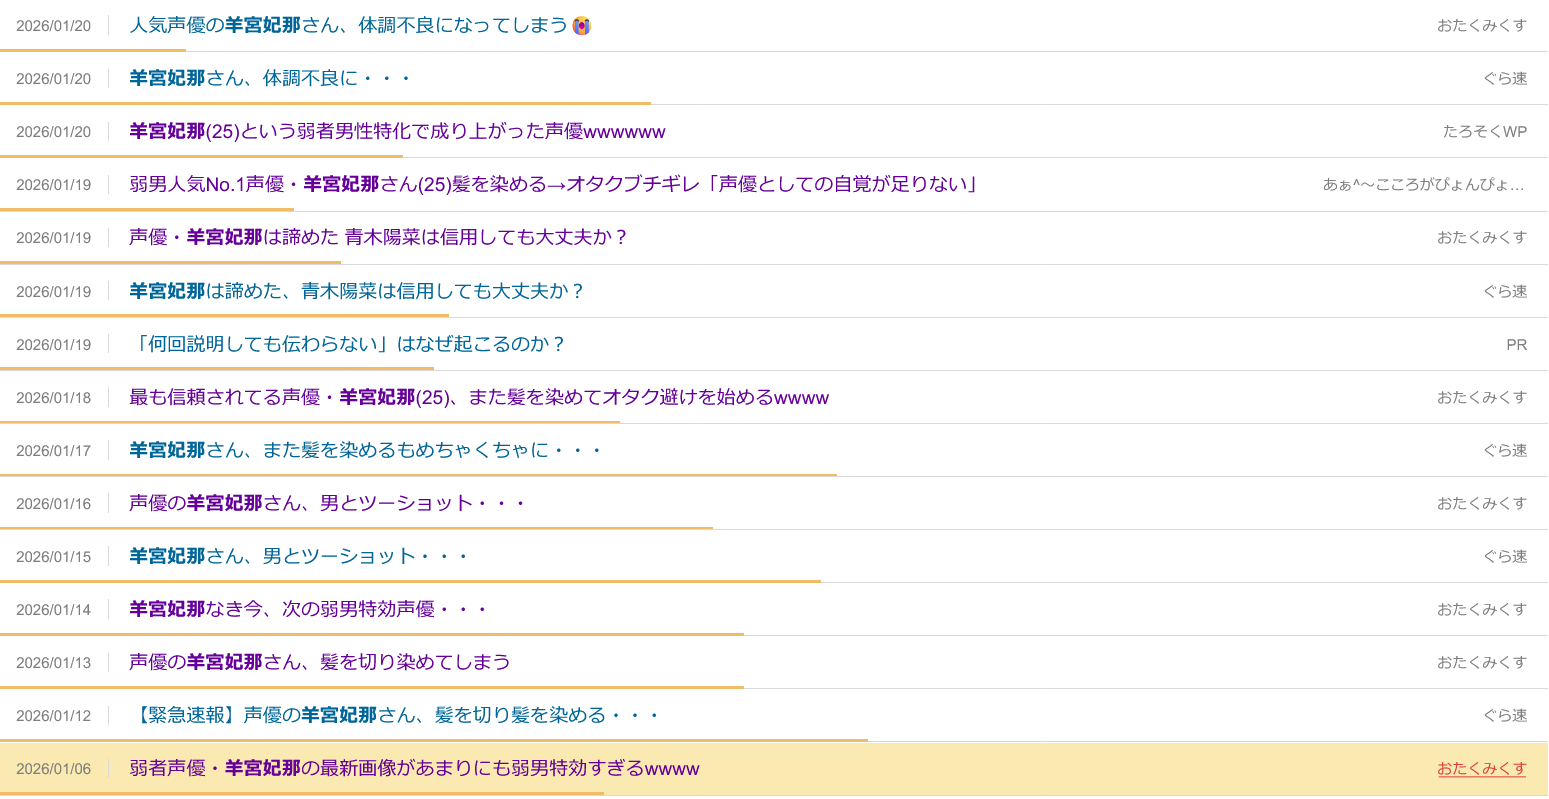The height and width of the screenshot is (799, 1549).
Task: Open article '髪を切り染めてしまう'
Action: (319, 662)
